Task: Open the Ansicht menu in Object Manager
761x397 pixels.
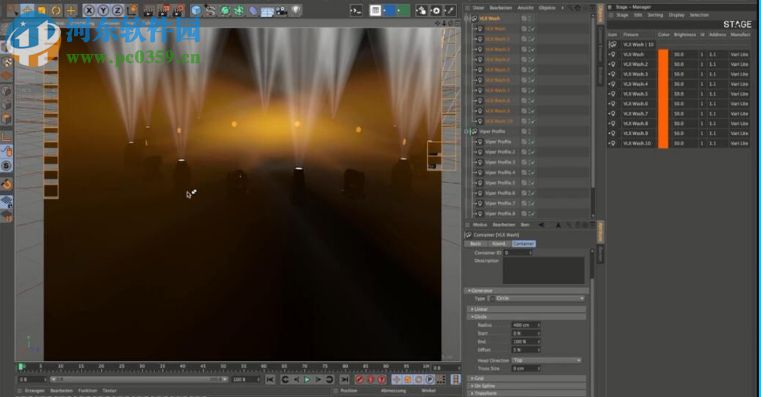Action: coord(525,8)
